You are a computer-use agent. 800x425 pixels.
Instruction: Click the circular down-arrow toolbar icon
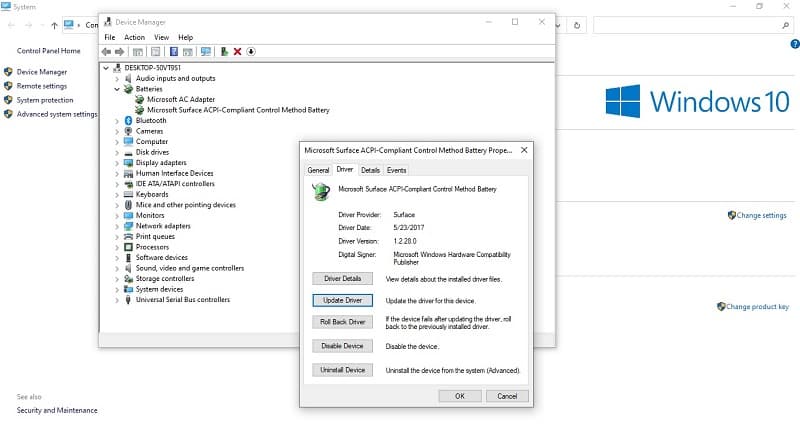tap(251, 52)
